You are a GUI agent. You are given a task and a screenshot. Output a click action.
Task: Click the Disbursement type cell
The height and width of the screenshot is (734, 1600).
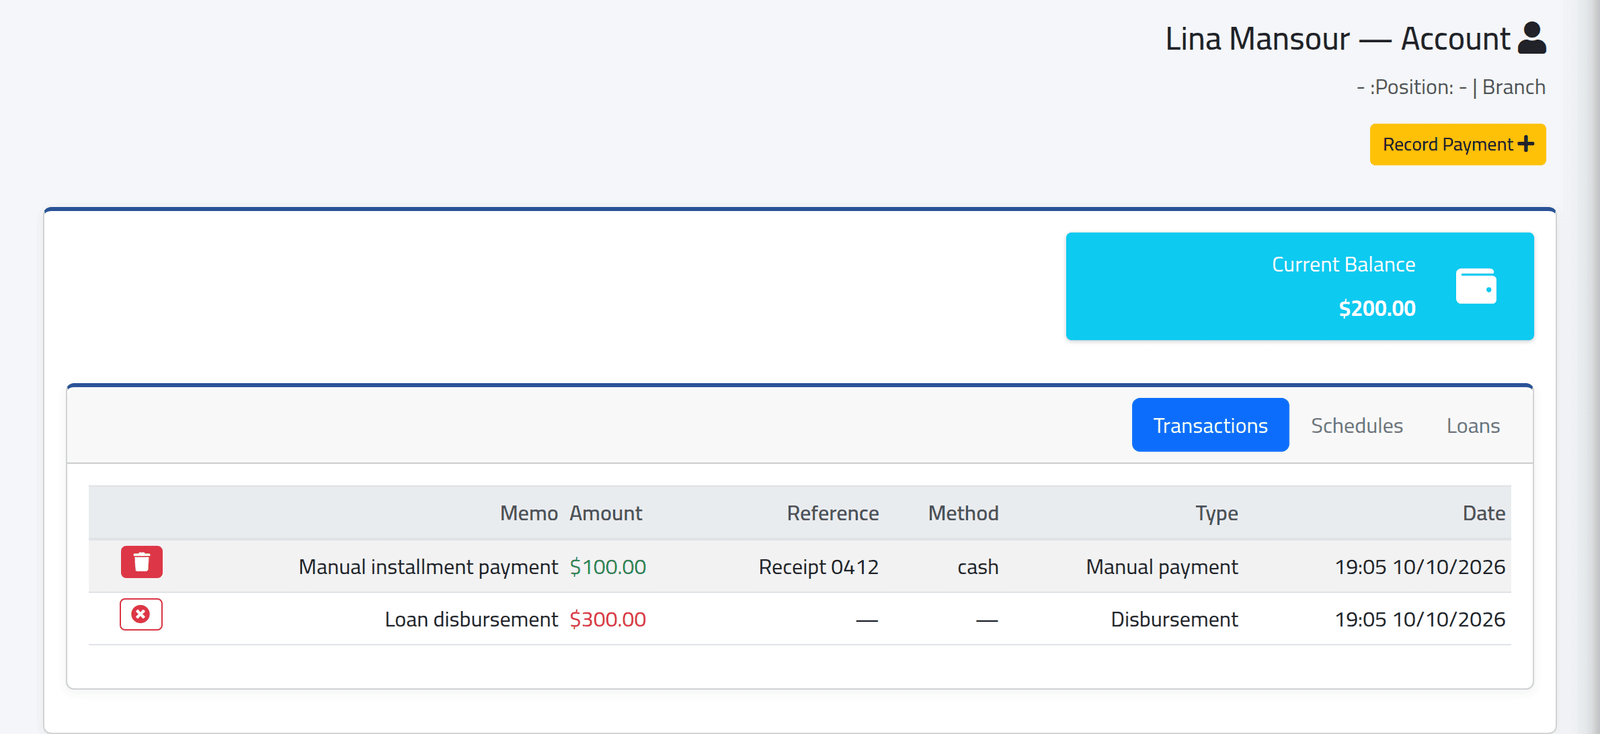pyautogui.click(x=1174, y=619)
